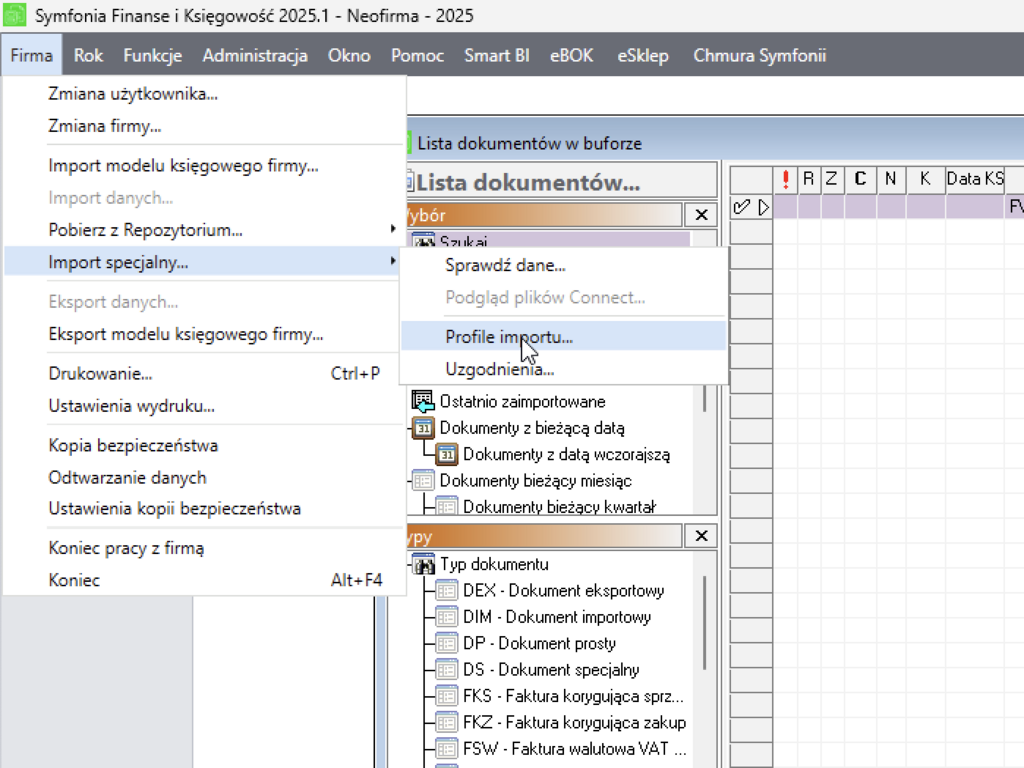Select Kopia bezpieczeństwa
The width and height of the screenshot is (1024, 768).
tap(204, 445)
